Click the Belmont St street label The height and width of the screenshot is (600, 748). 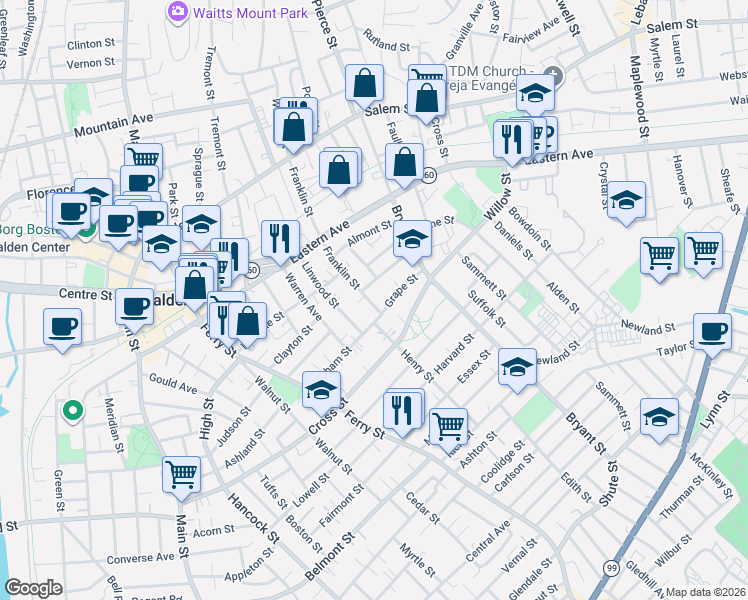click(330, 557)
